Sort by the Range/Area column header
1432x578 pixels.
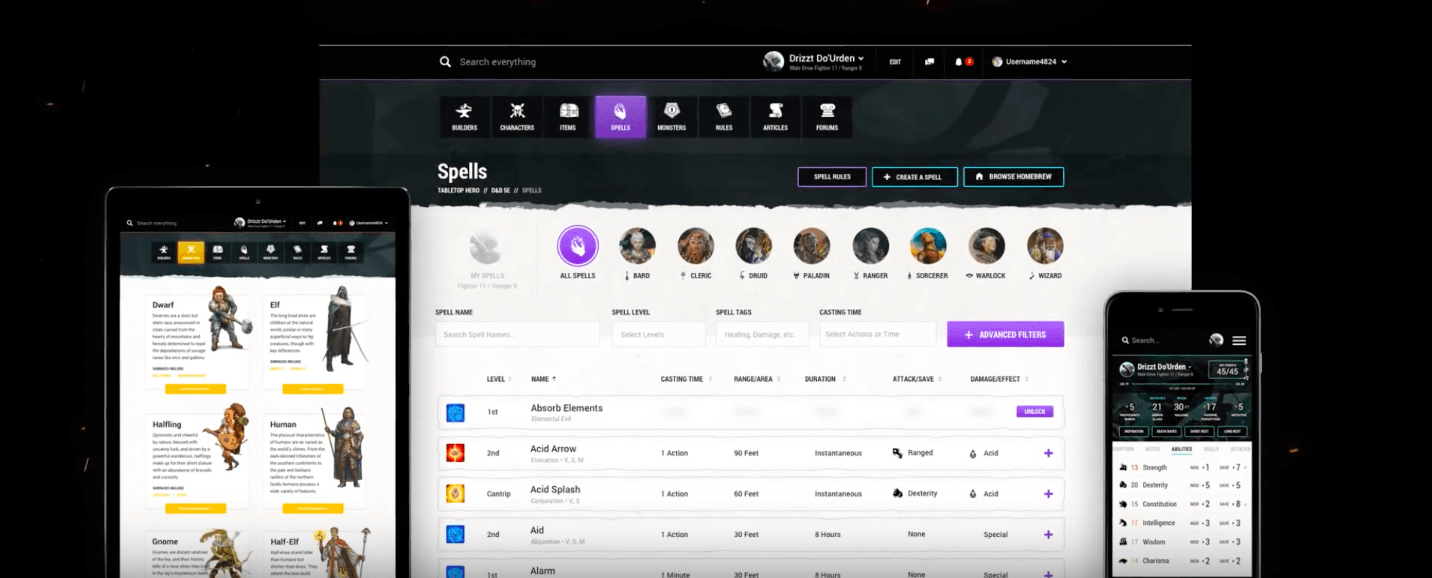(x=759, y=379)
